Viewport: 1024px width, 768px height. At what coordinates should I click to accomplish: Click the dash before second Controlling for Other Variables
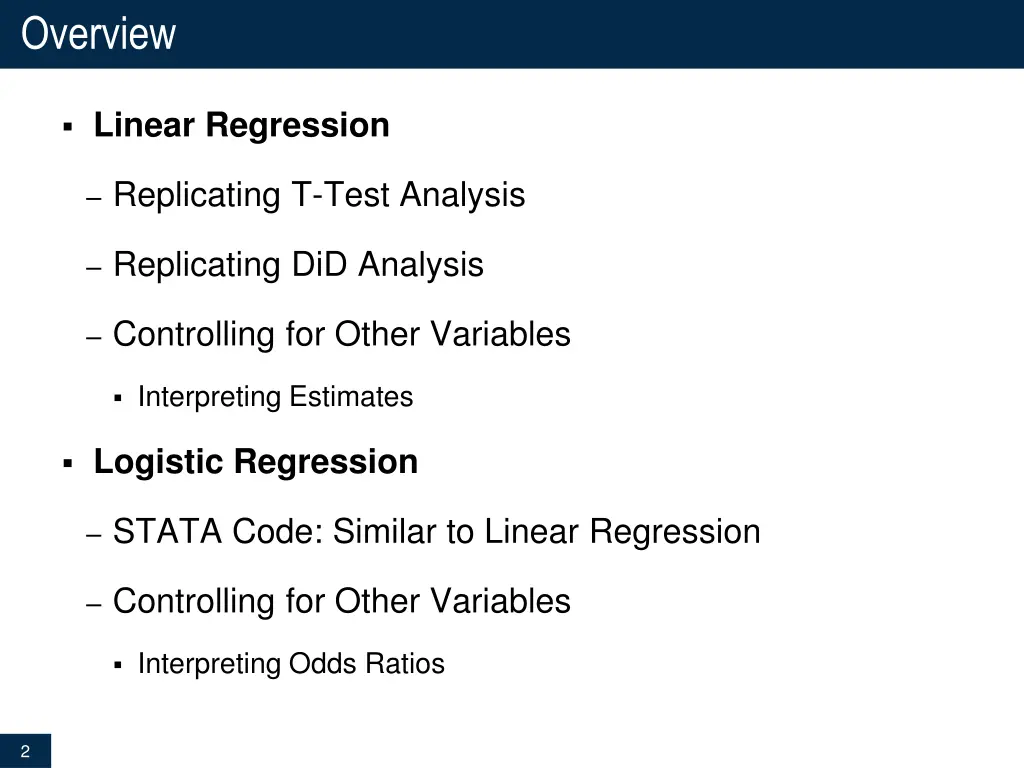click(x=93, y=605)
